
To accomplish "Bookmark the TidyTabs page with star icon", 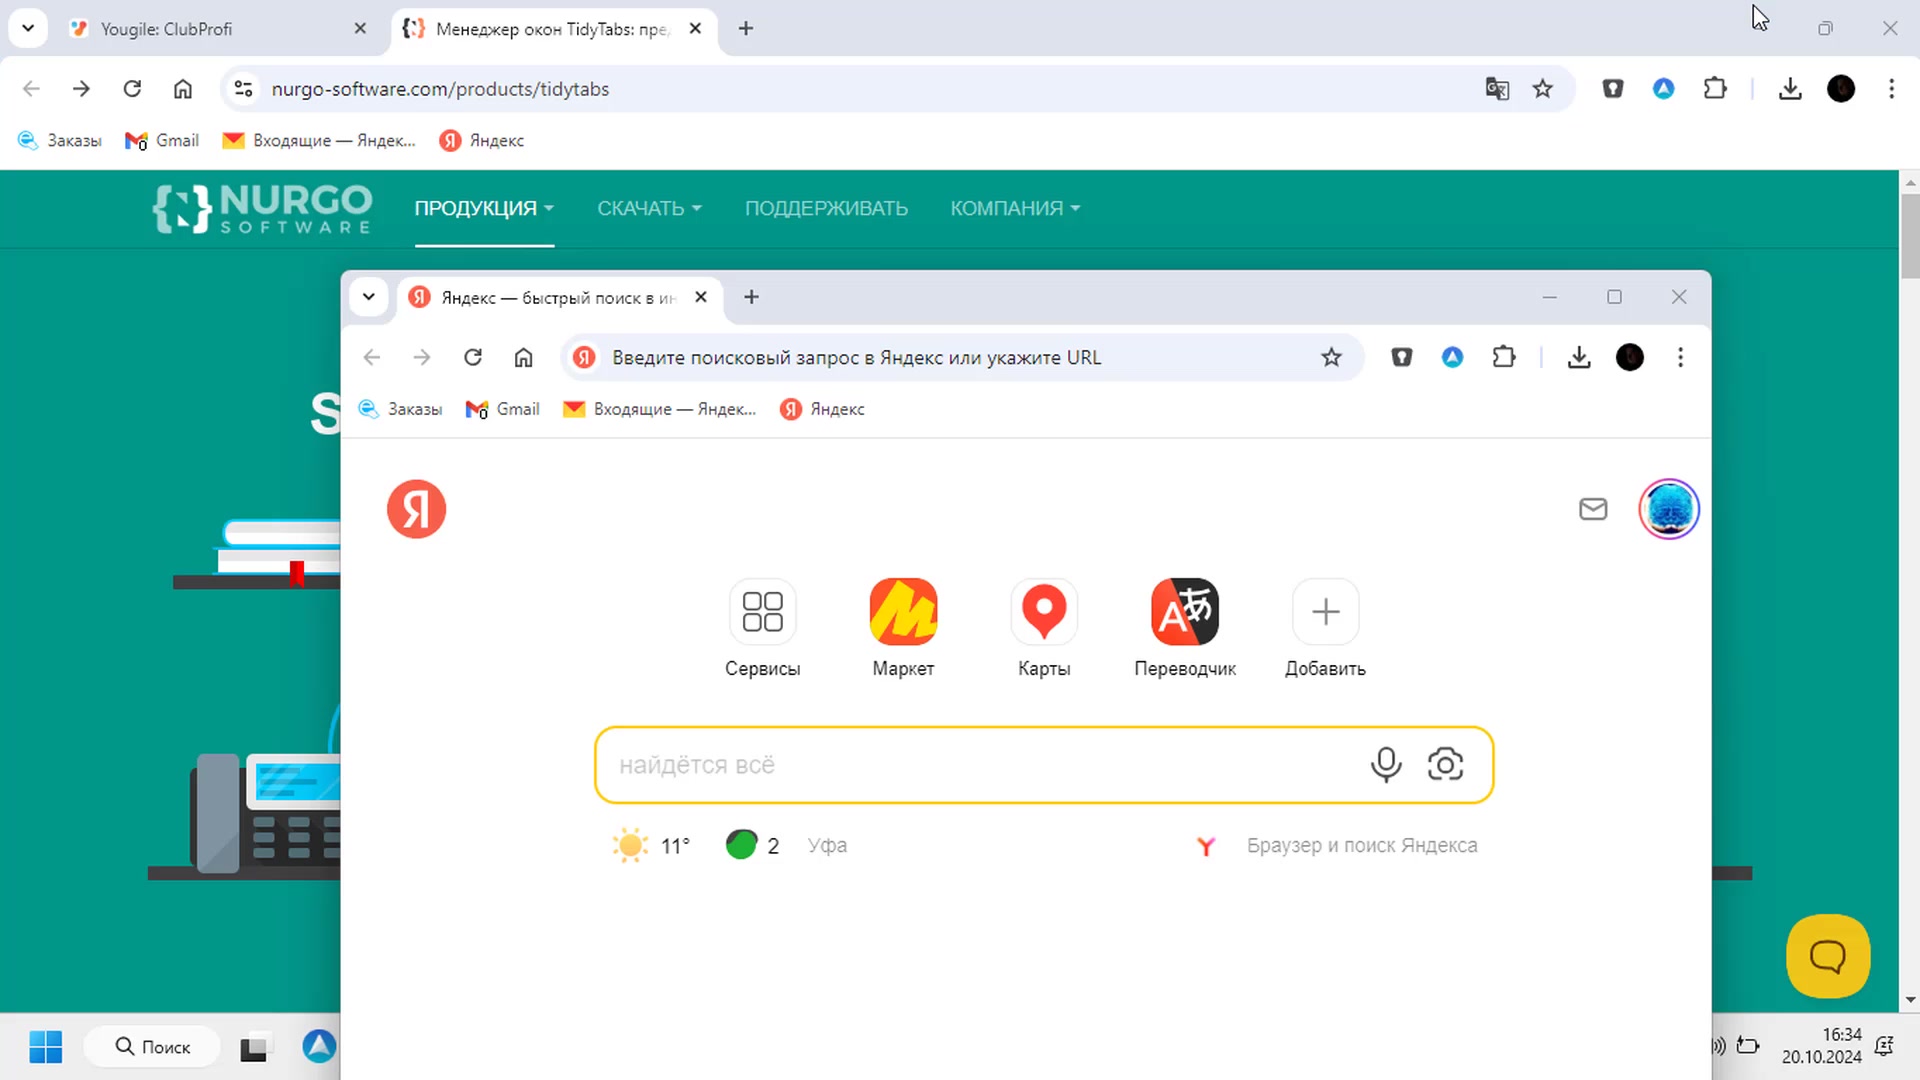I will coord(1543,89).
